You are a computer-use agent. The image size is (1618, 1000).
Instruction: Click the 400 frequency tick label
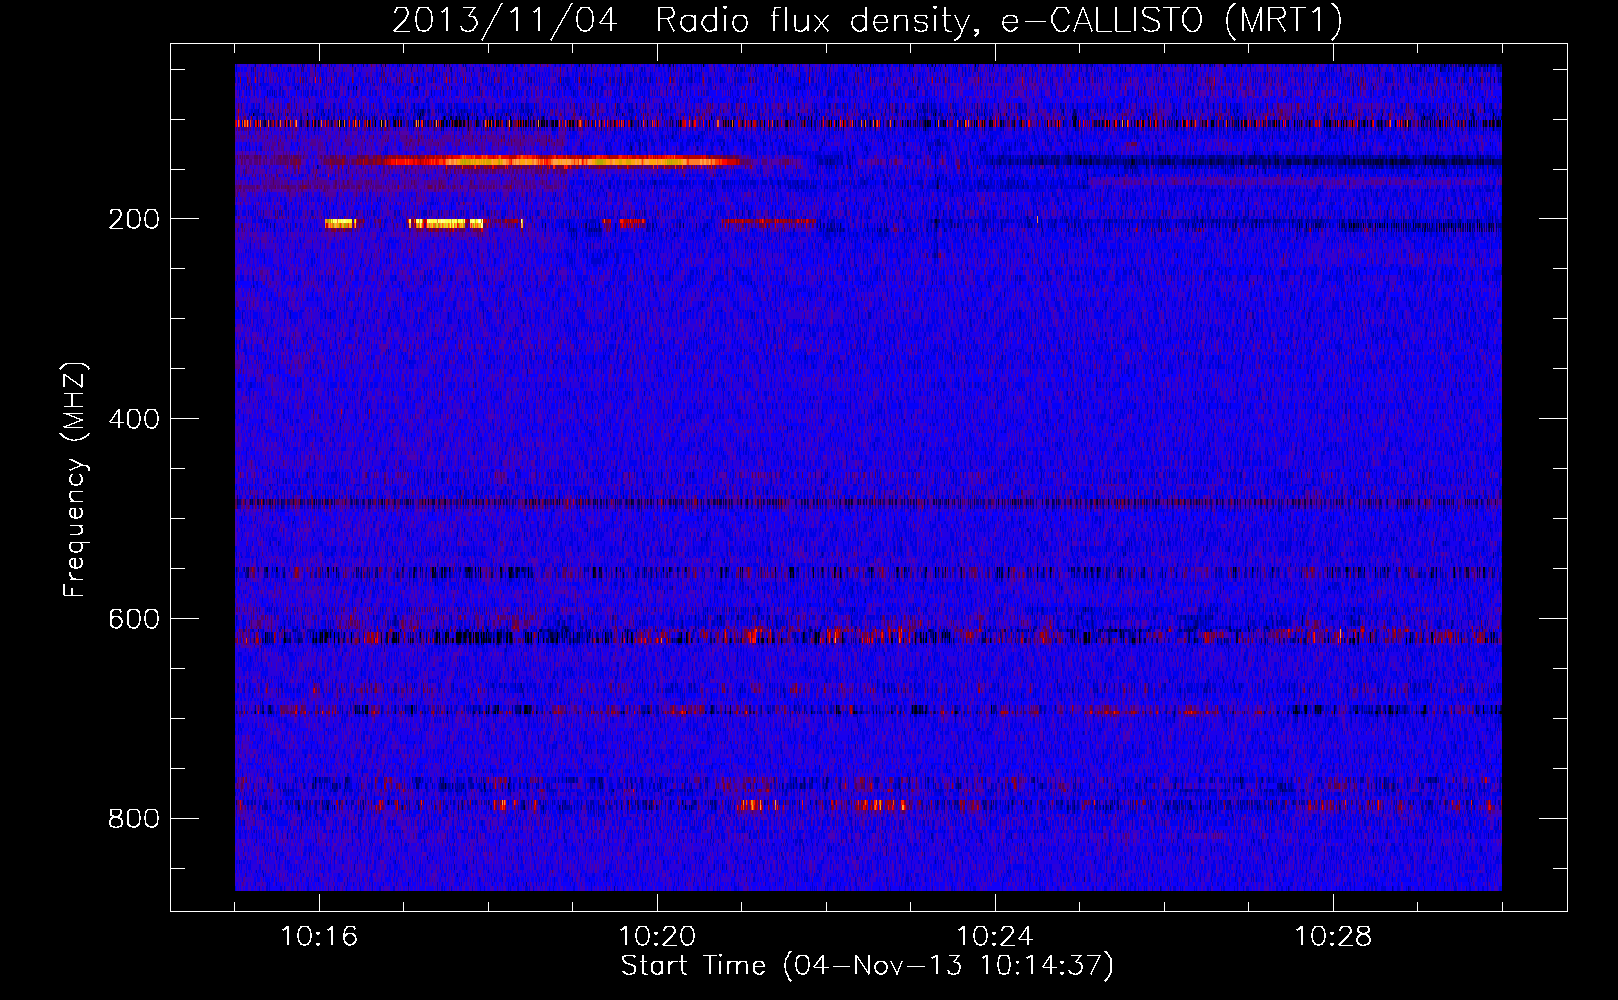pyautogui.click(x=134, y=419)
